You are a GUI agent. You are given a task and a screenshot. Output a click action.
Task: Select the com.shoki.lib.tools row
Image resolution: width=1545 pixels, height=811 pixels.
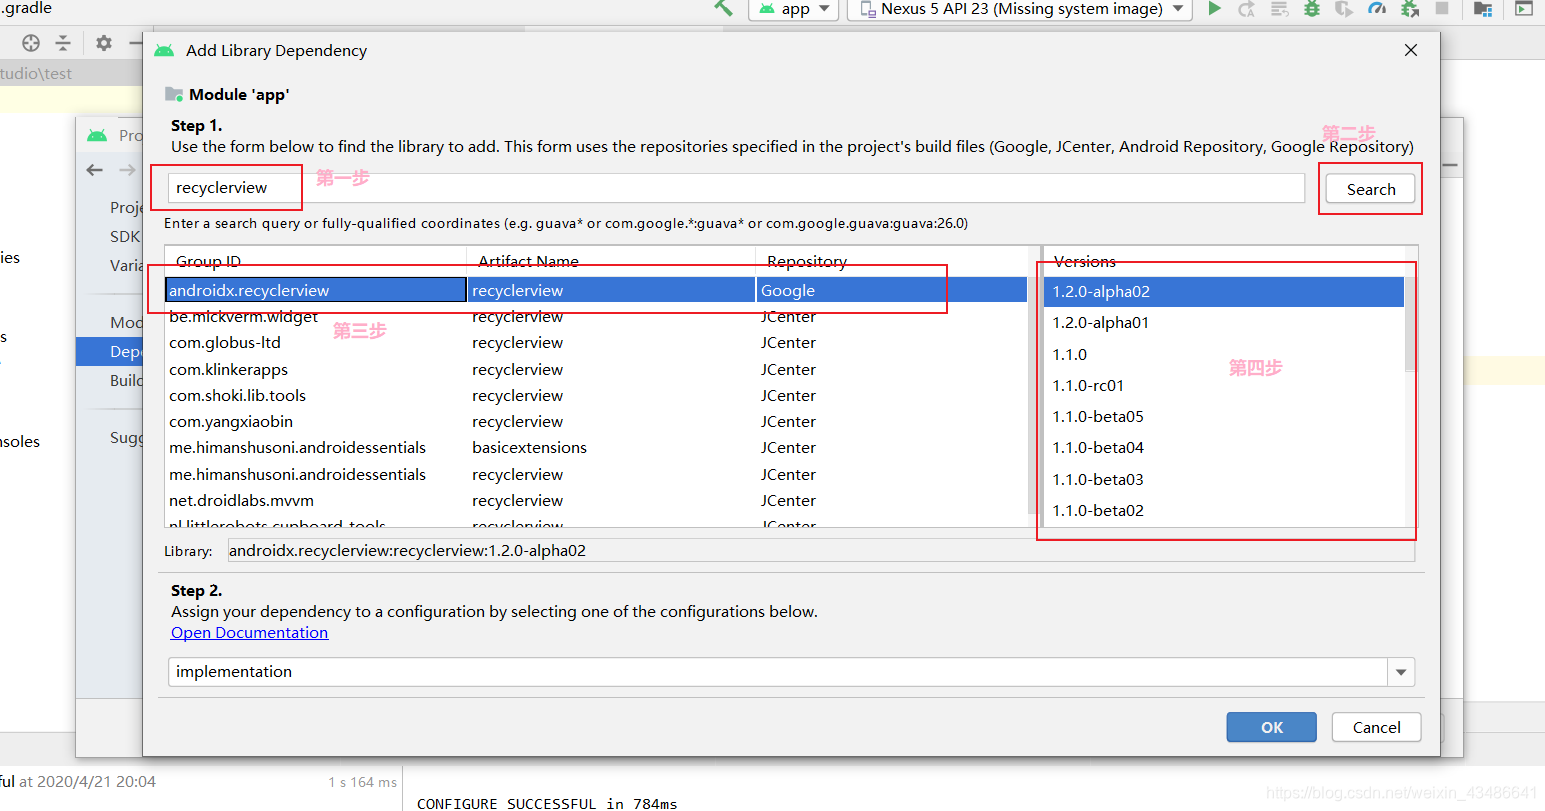[x=596, y=396]
